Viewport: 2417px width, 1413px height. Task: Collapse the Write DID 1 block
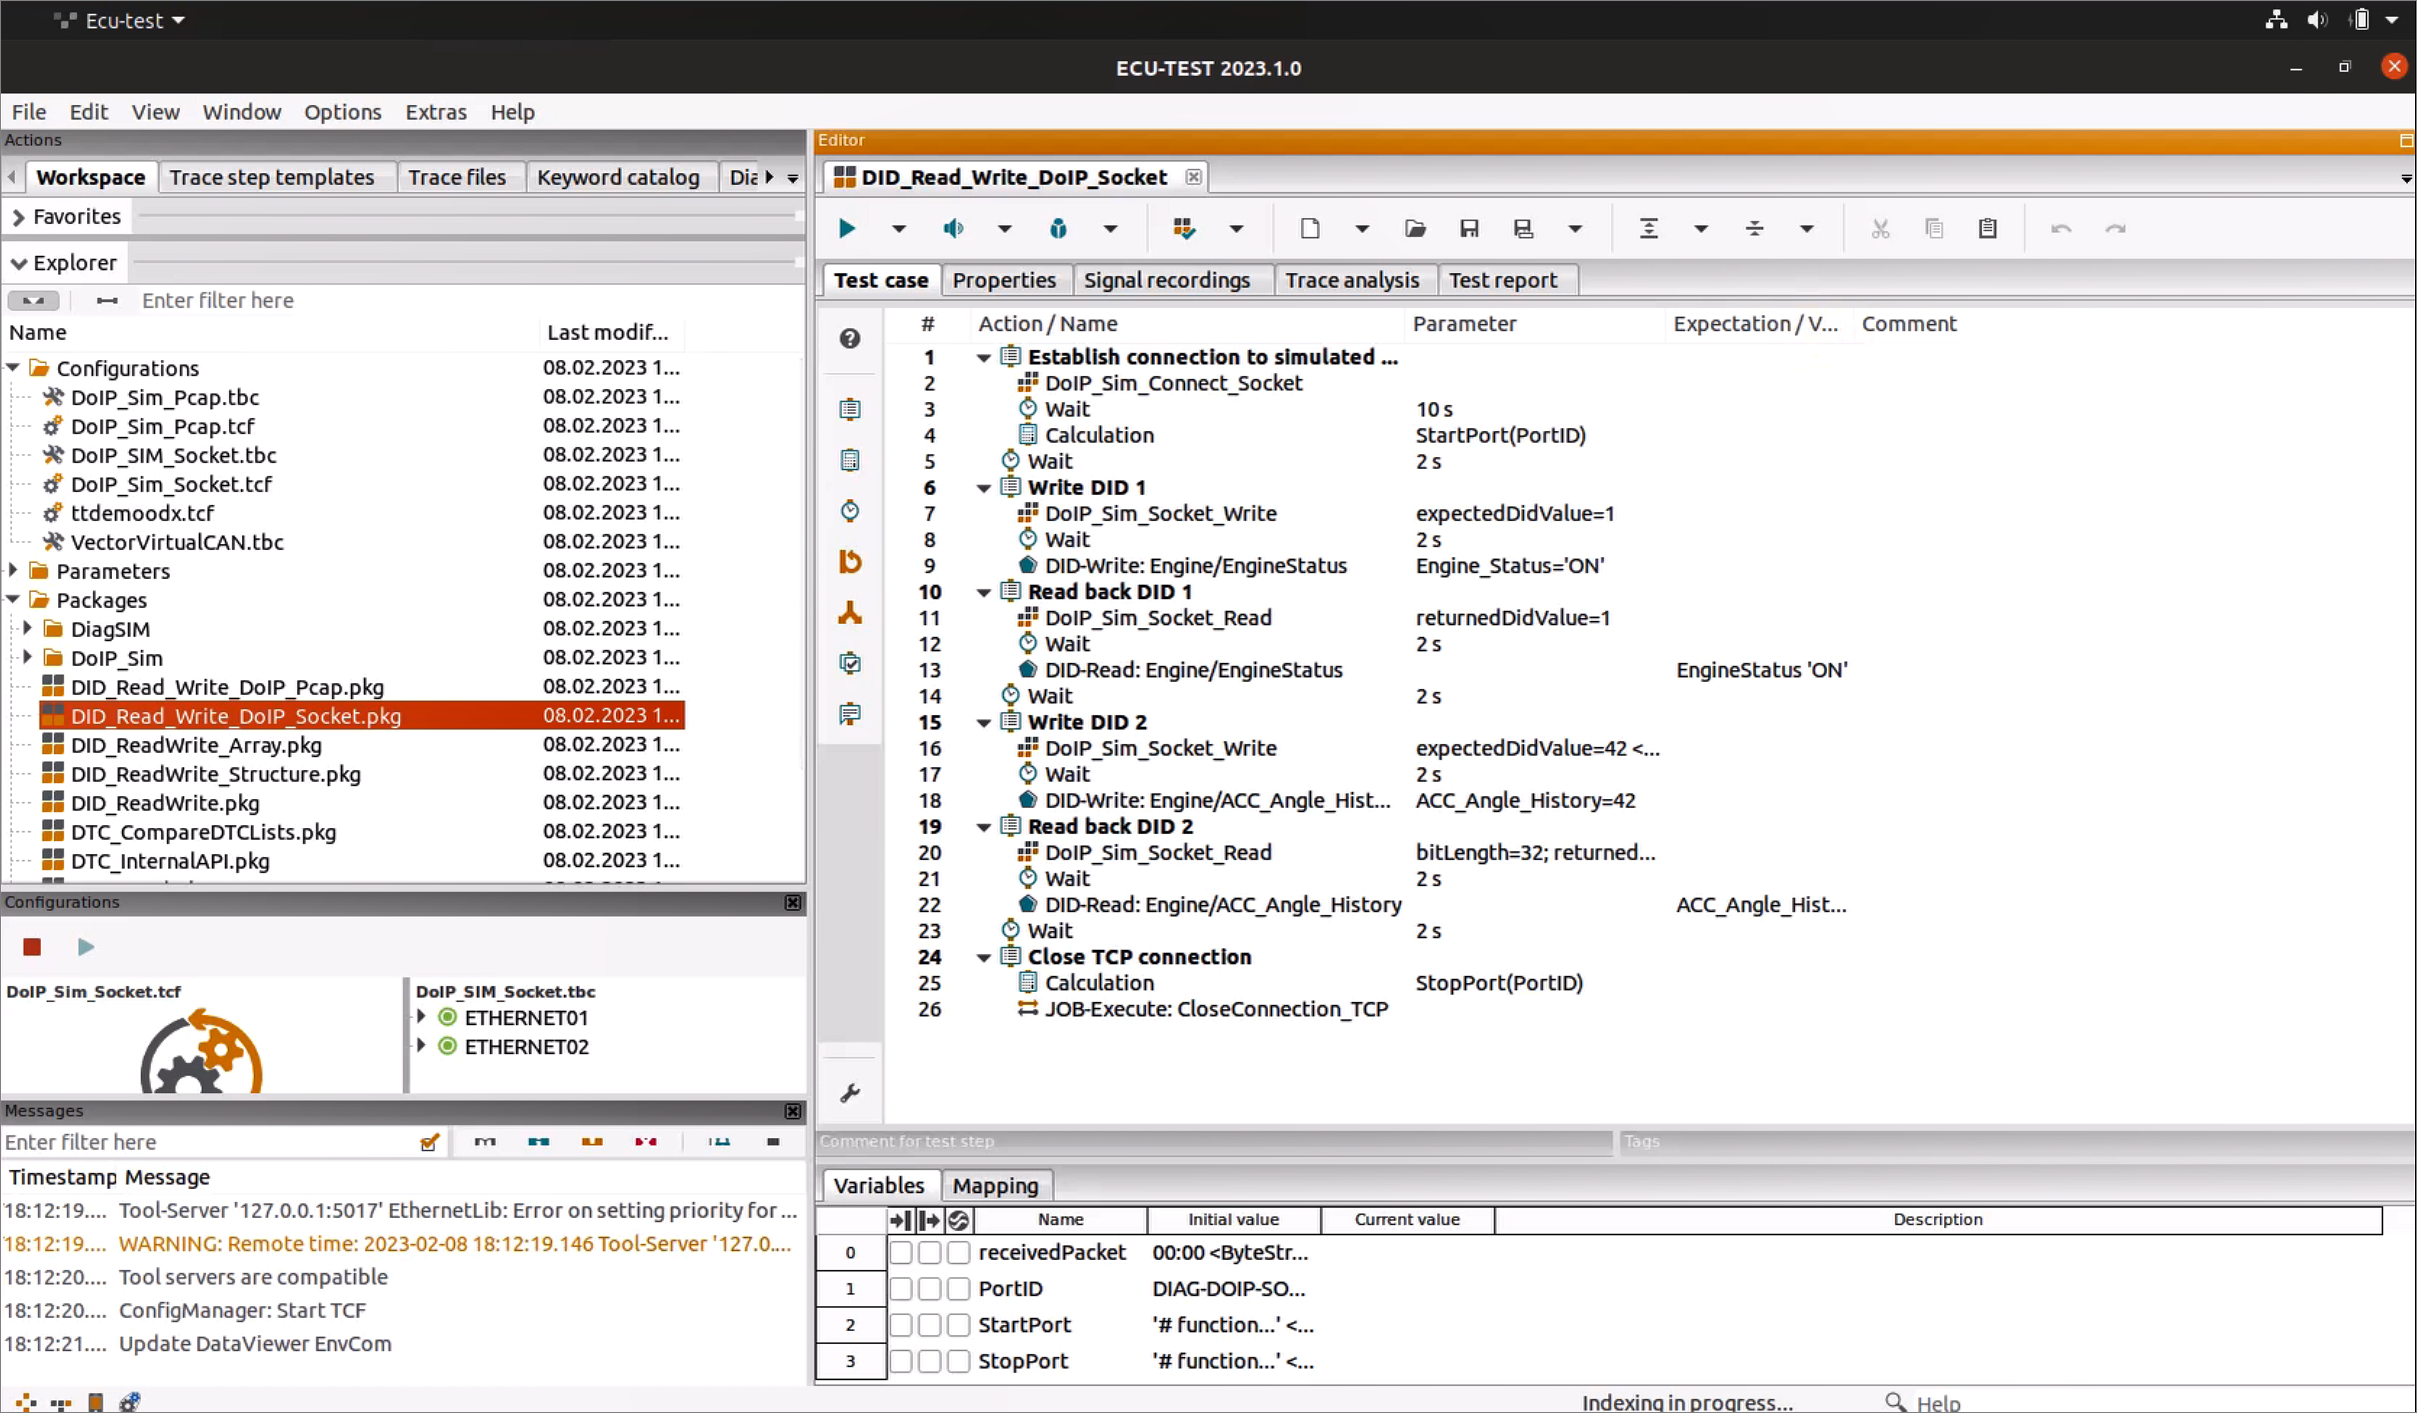pos(984,488)
